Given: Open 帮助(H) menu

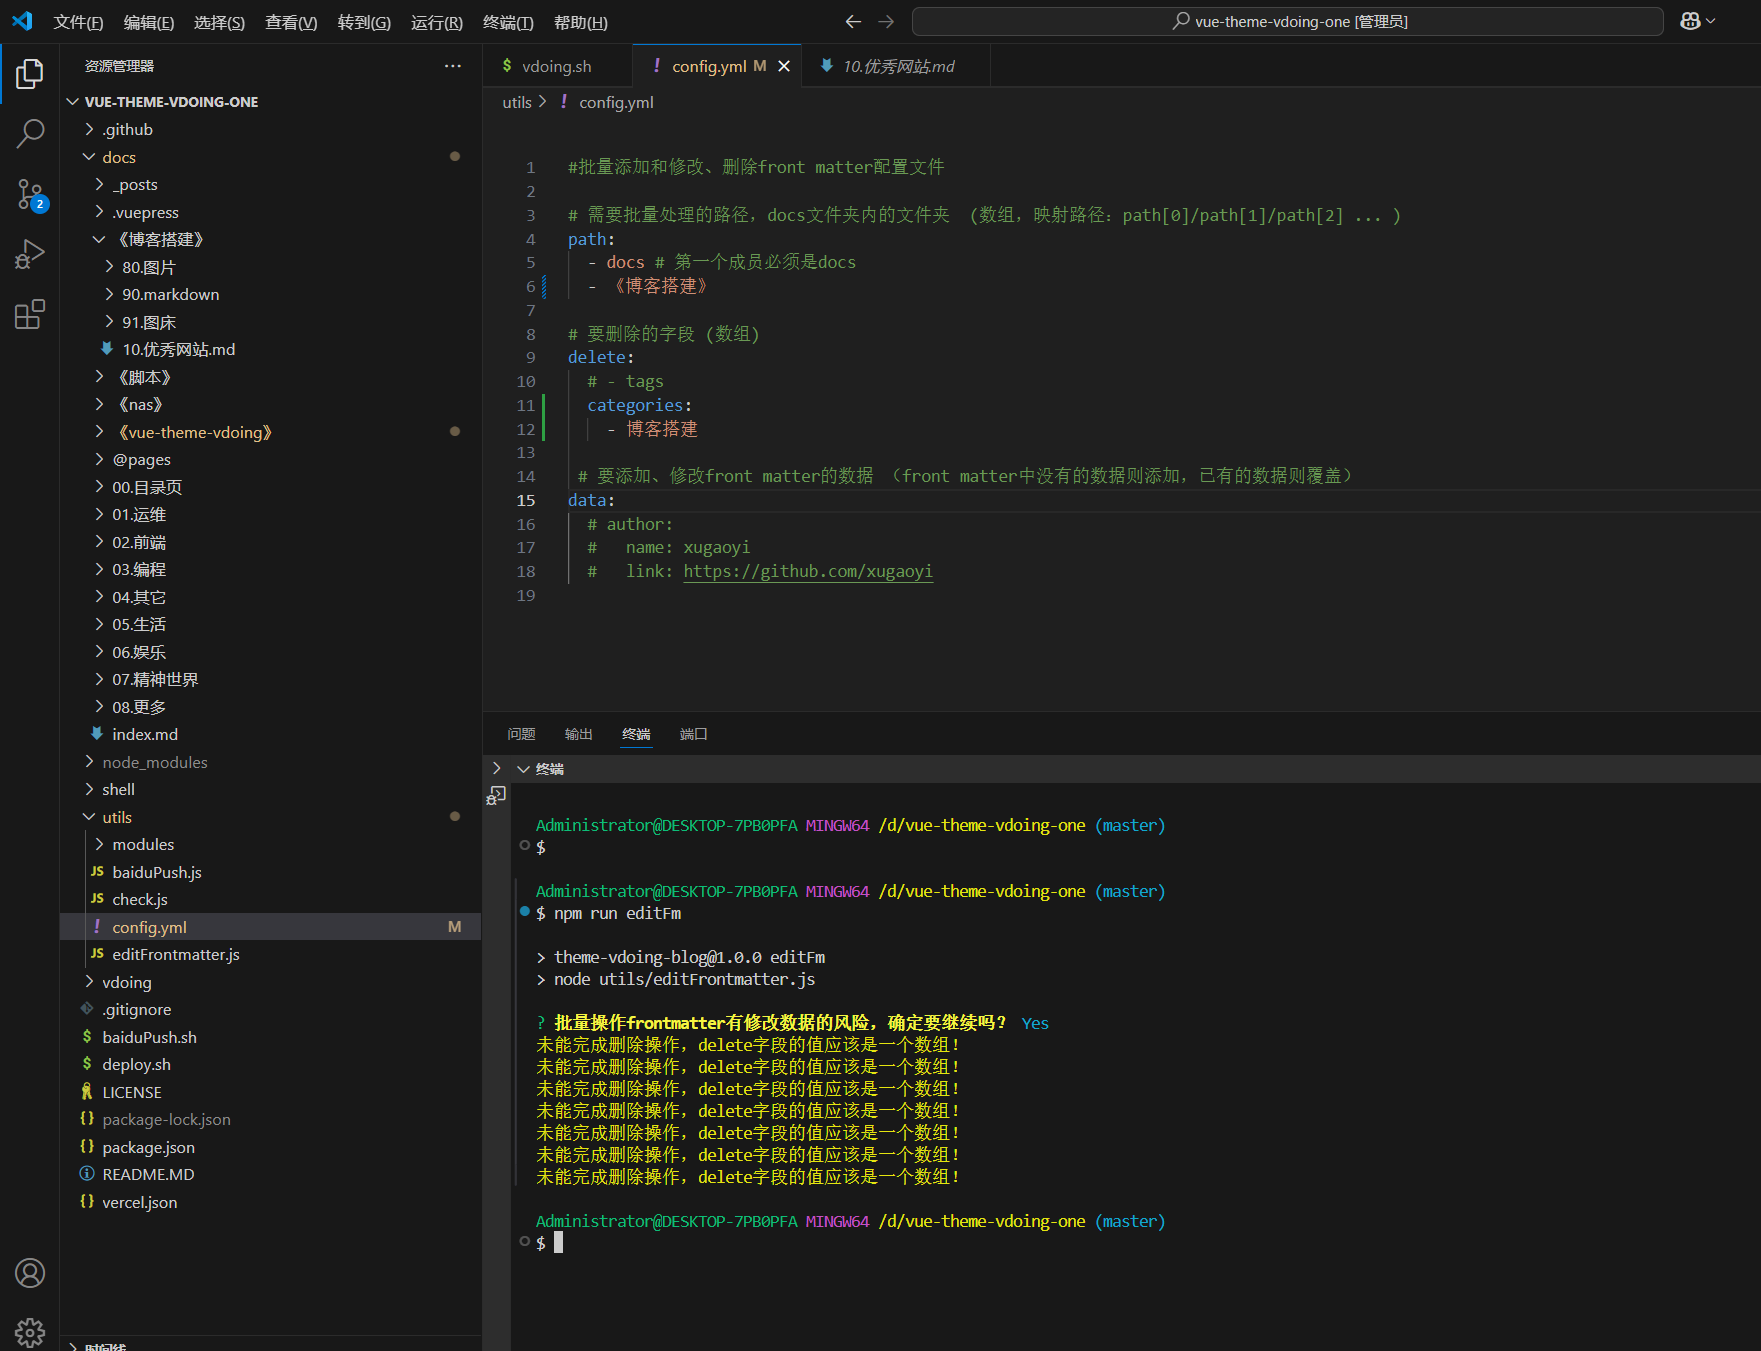Looking at the screenshot, I should [x=581, y=22].
